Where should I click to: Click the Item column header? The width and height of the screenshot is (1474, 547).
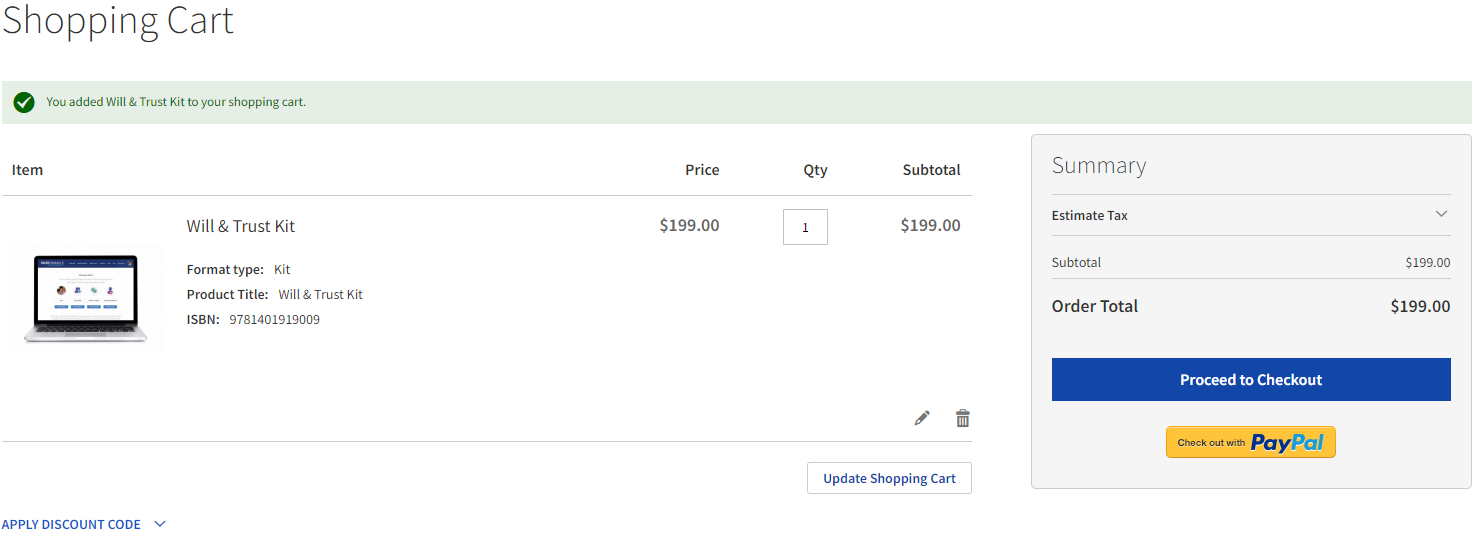[x=27, y=170]
